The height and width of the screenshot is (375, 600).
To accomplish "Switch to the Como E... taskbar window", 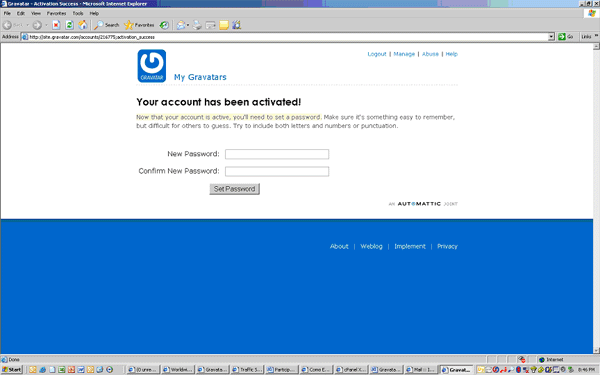I will click(316, 370).
